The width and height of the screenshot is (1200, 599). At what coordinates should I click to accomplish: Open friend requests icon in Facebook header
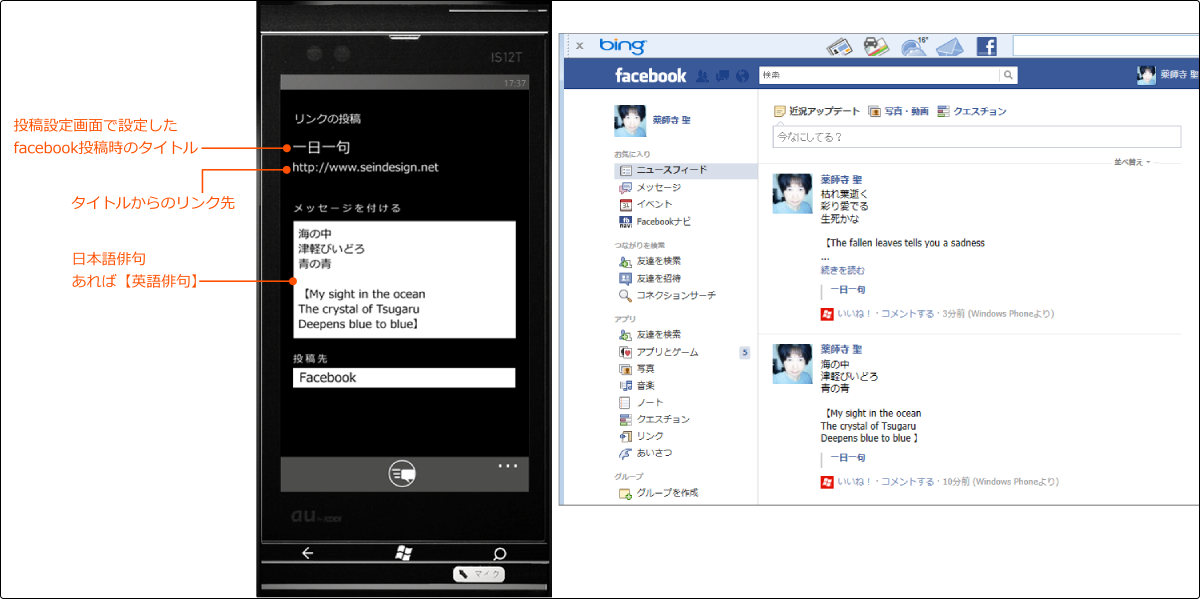(702, 75)
